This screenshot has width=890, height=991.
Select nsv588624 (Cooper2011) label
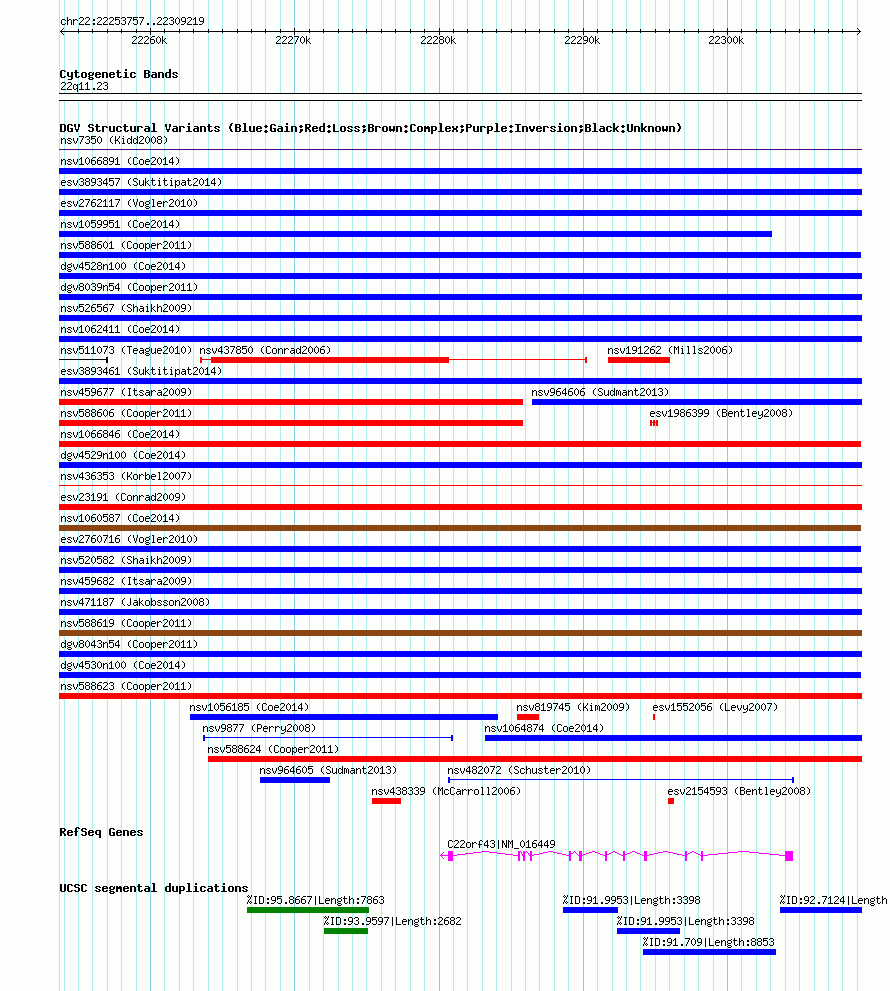[273, 750]
